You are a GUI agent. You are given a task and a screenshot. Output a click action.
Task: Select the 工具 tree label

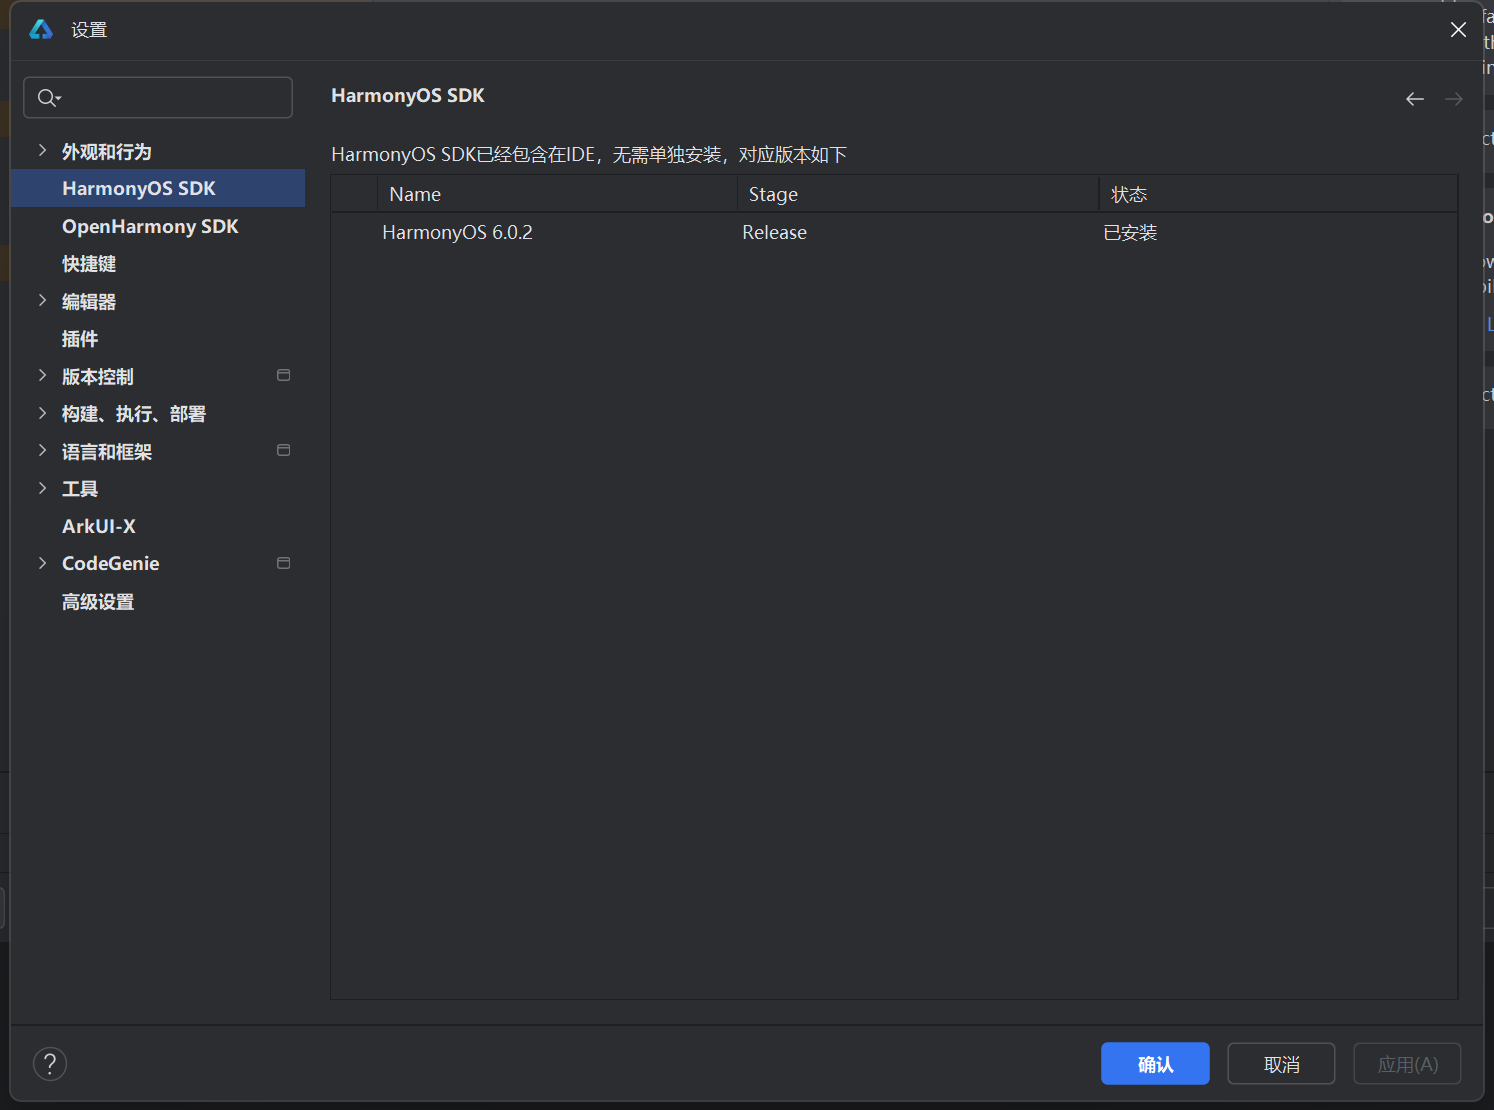pyautogui.click(x=80, y=489)
